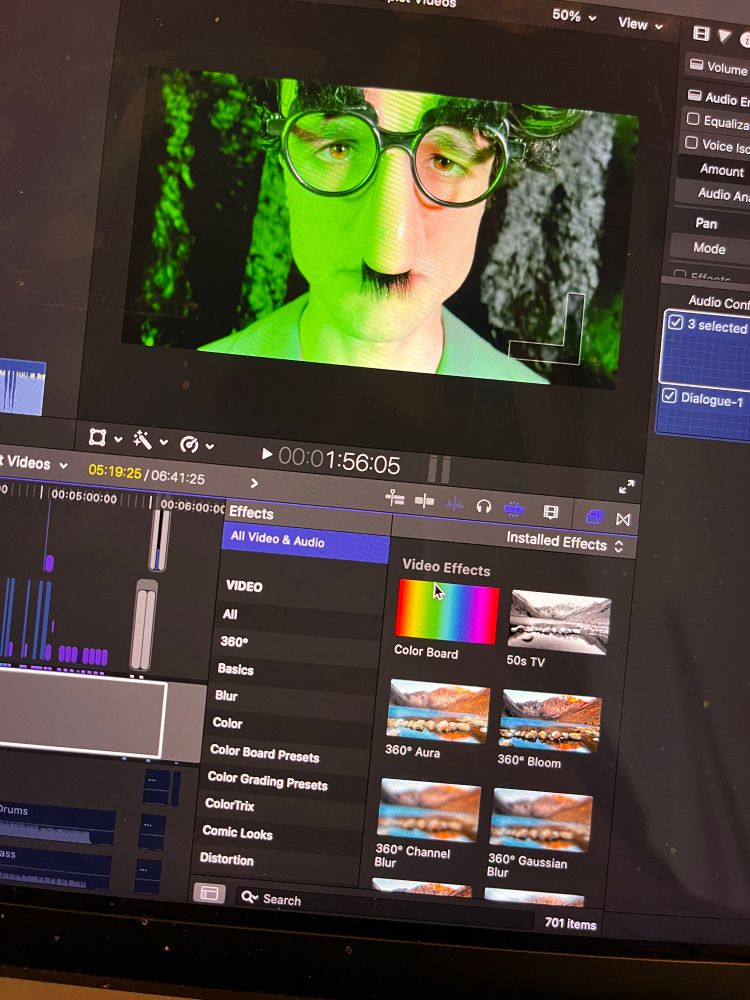Enter full-screen viewer with diagonal arrows icon
The height and width of the screenshot is (1000, 750).
click(627, 487)
